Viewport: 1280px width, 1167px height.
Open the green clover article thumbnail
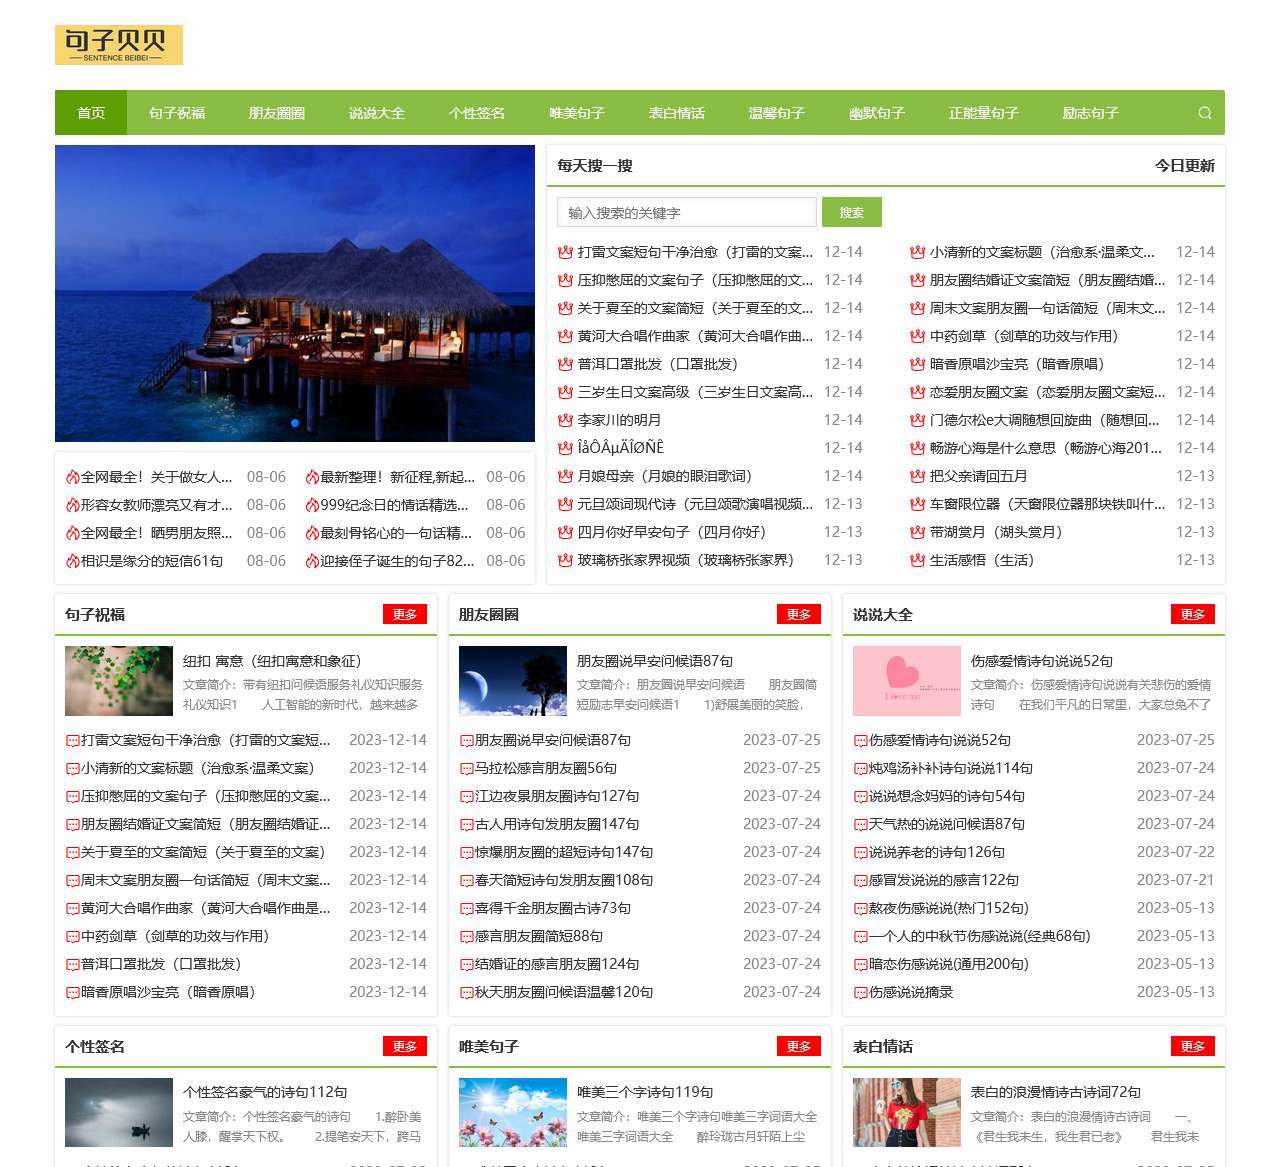point(119,681)
